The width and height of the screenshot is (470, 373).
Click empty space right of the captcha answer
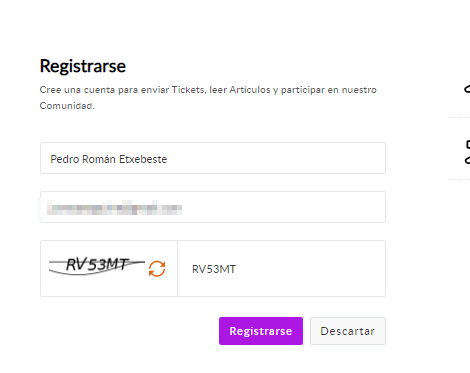coord(310,269)
